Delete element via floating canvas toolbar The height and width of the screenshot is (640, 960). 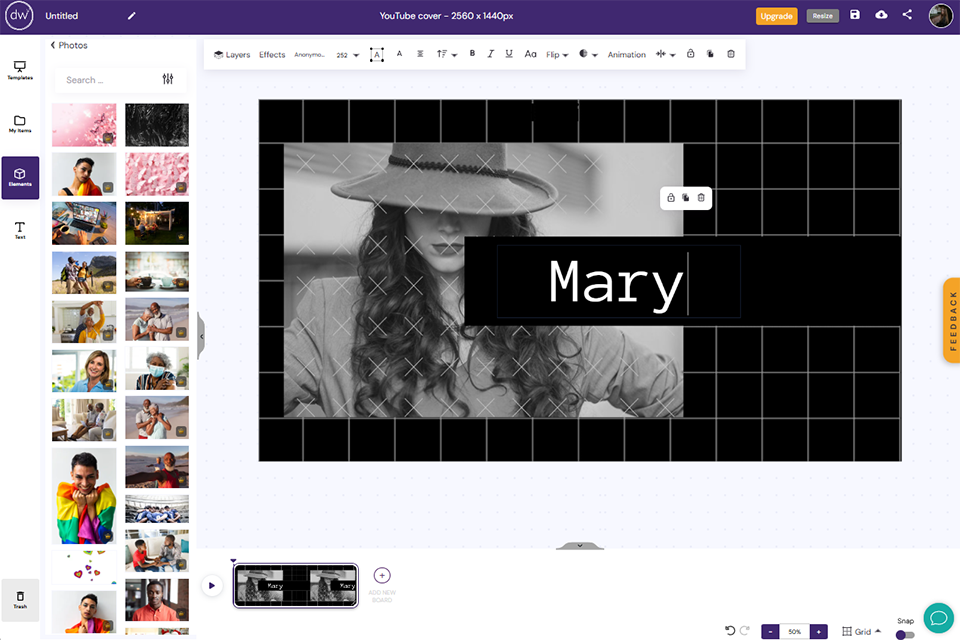coord(701,198)
